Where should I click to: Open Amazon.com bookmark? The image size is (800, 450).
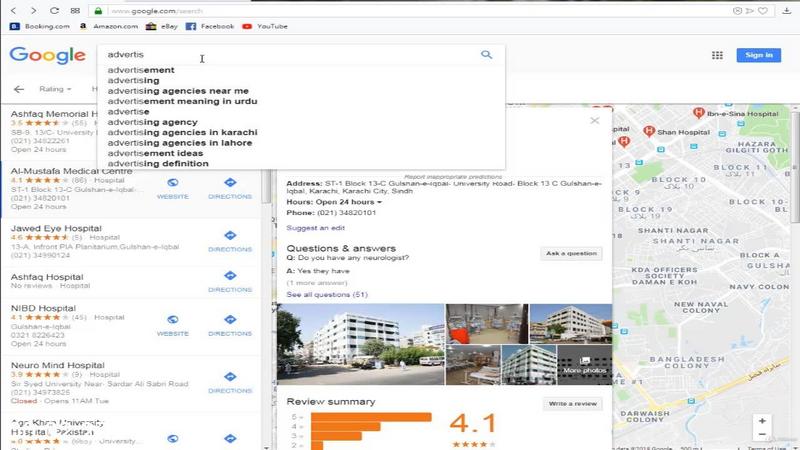point(109,26)
